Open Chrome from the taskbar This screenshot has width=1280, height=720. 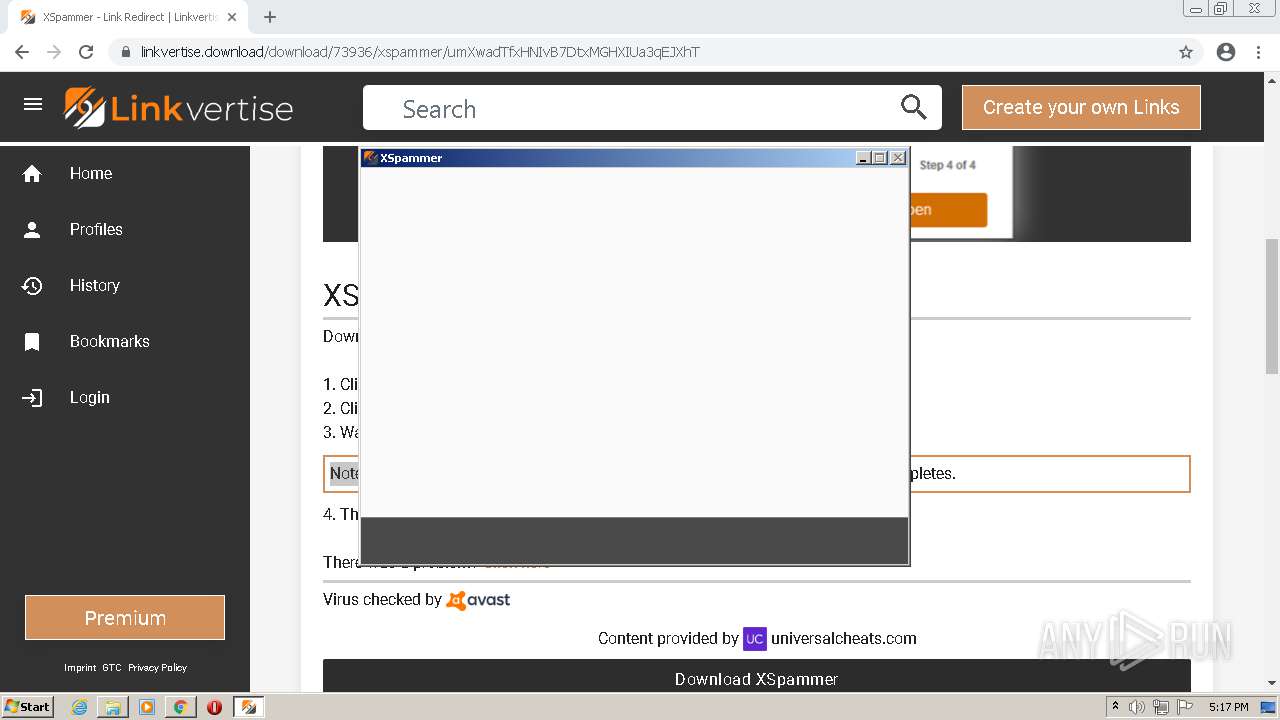pos(181,707)
